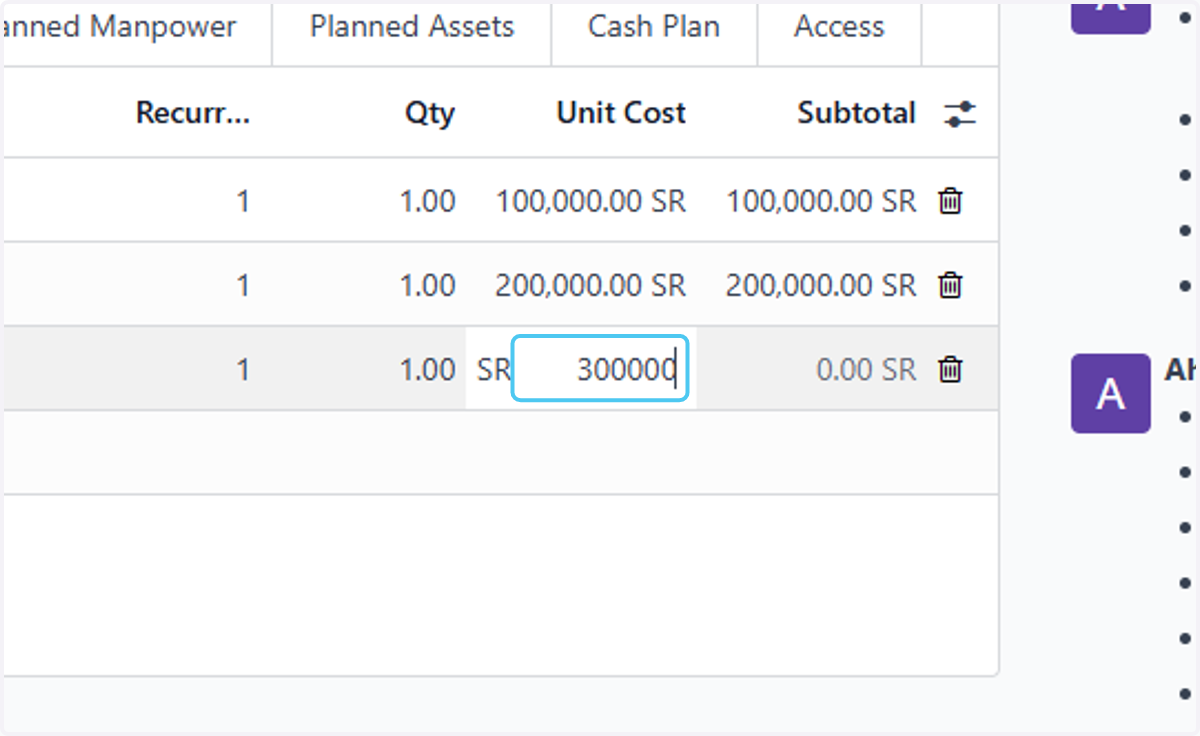1200x736 pixels.
Task: Click recurrence value 1 in the 200,000.00 SR row
Action: click(242, 286)
